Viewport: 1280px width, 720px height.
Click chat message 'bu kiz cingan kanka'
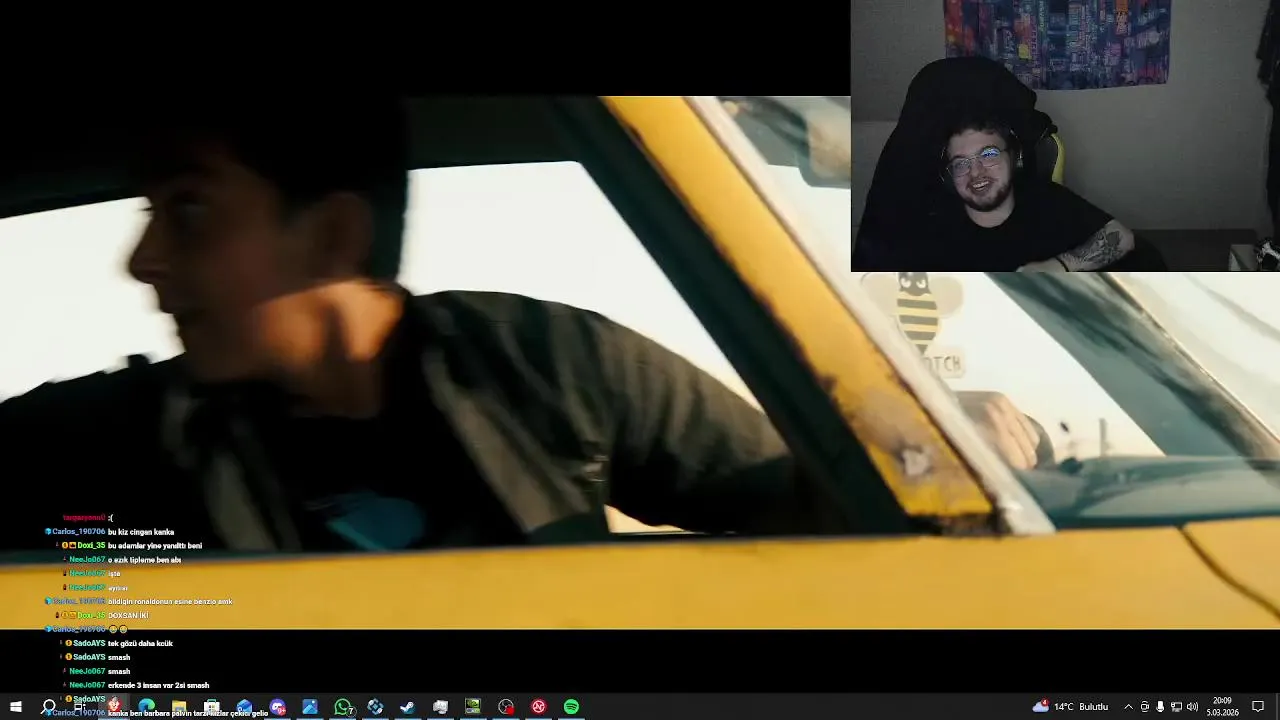pos(141,532)
